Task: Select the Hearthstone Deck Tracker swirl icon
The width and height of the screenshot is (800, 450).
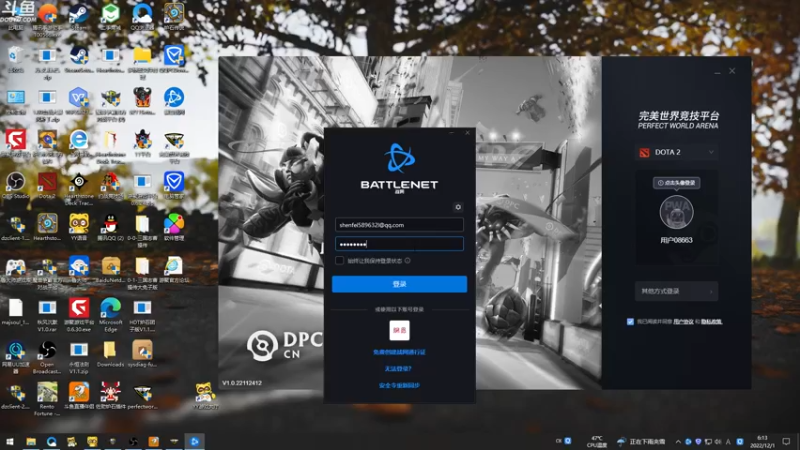Action: pos(79,189)
